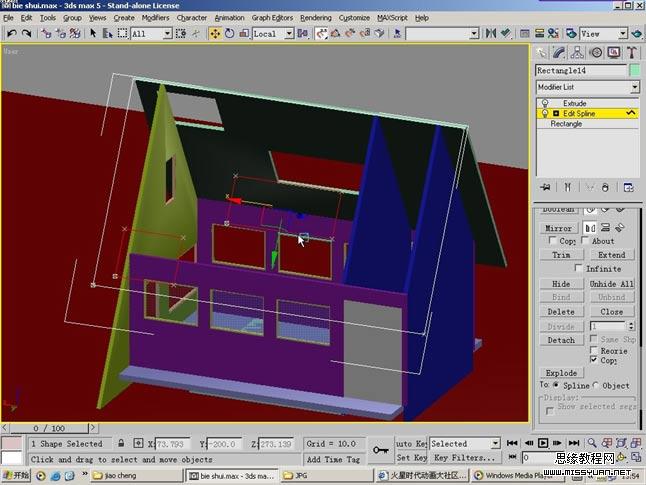This screenshot has height=485, width=646.
Task: Check the Copy box under Mirror
Action: [553, 240]
